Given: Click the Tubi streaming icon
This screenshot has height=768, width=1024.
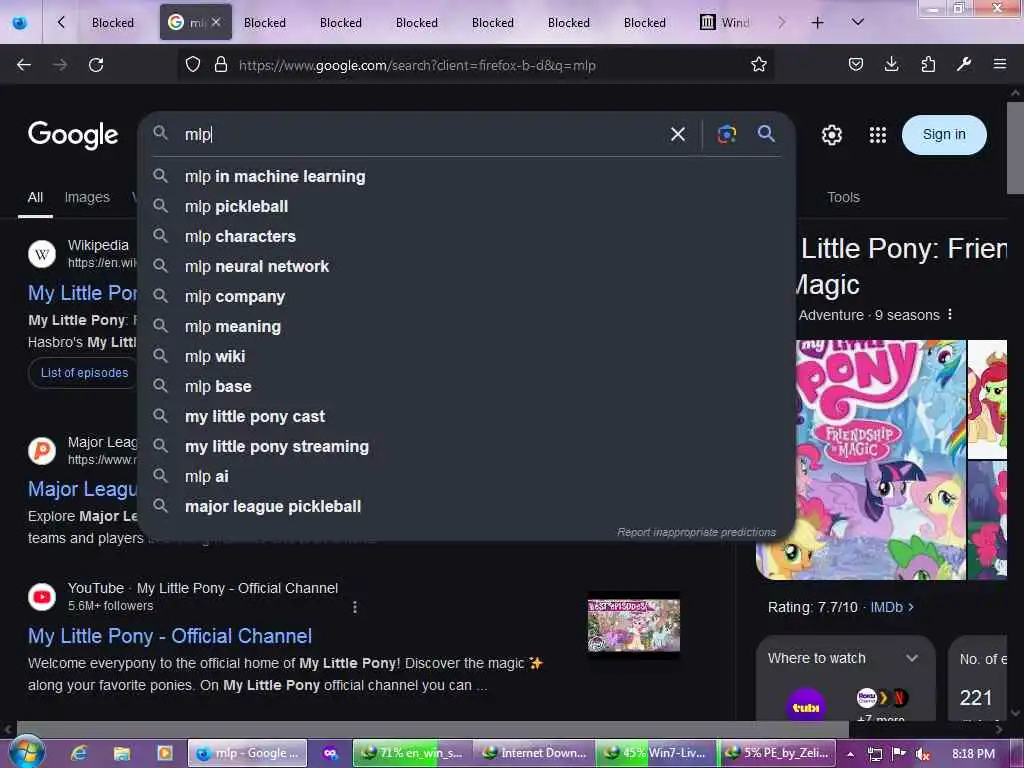Looking at the screenshot, I should (806, 706).
